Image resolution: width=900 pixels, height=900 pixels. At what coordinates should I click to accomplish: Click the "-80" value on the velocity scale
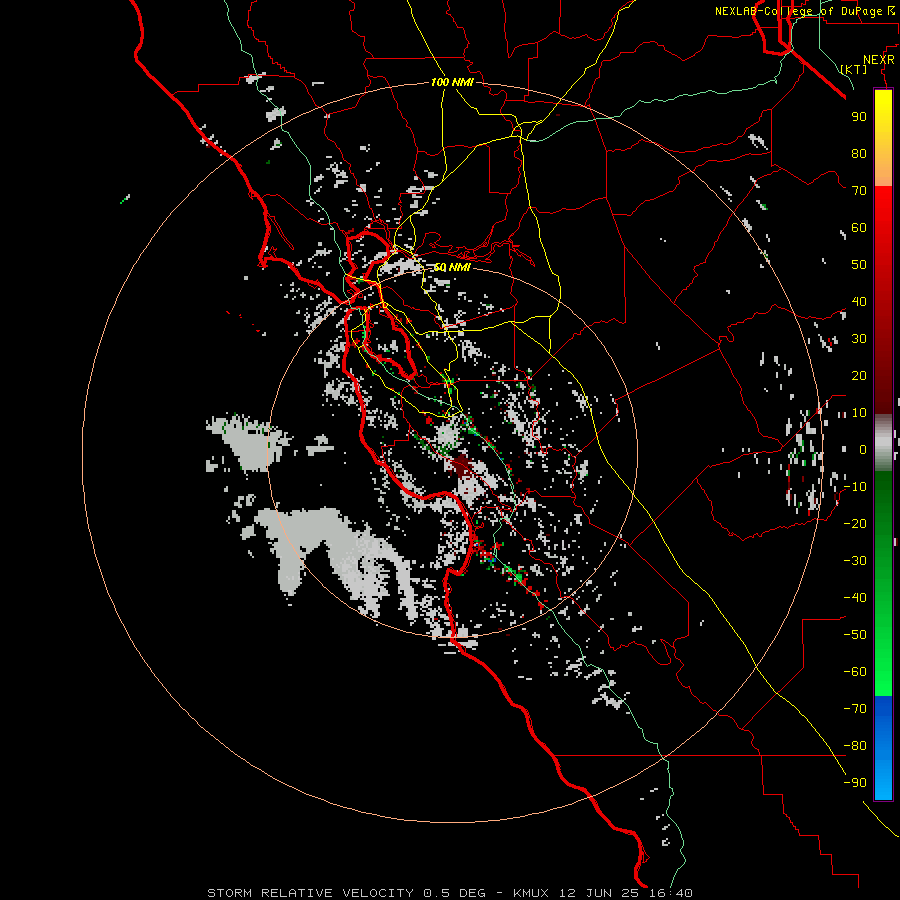coord(855,746)
